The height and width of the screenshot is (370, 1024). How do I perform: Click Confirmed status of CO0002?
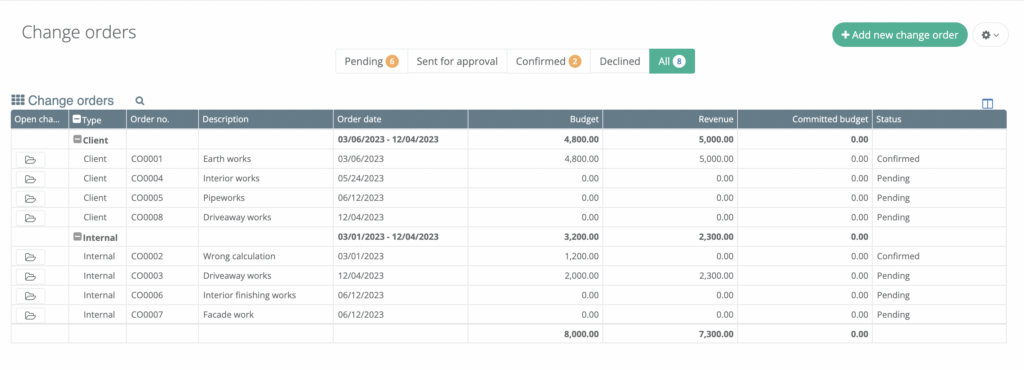tap(898, 256)
